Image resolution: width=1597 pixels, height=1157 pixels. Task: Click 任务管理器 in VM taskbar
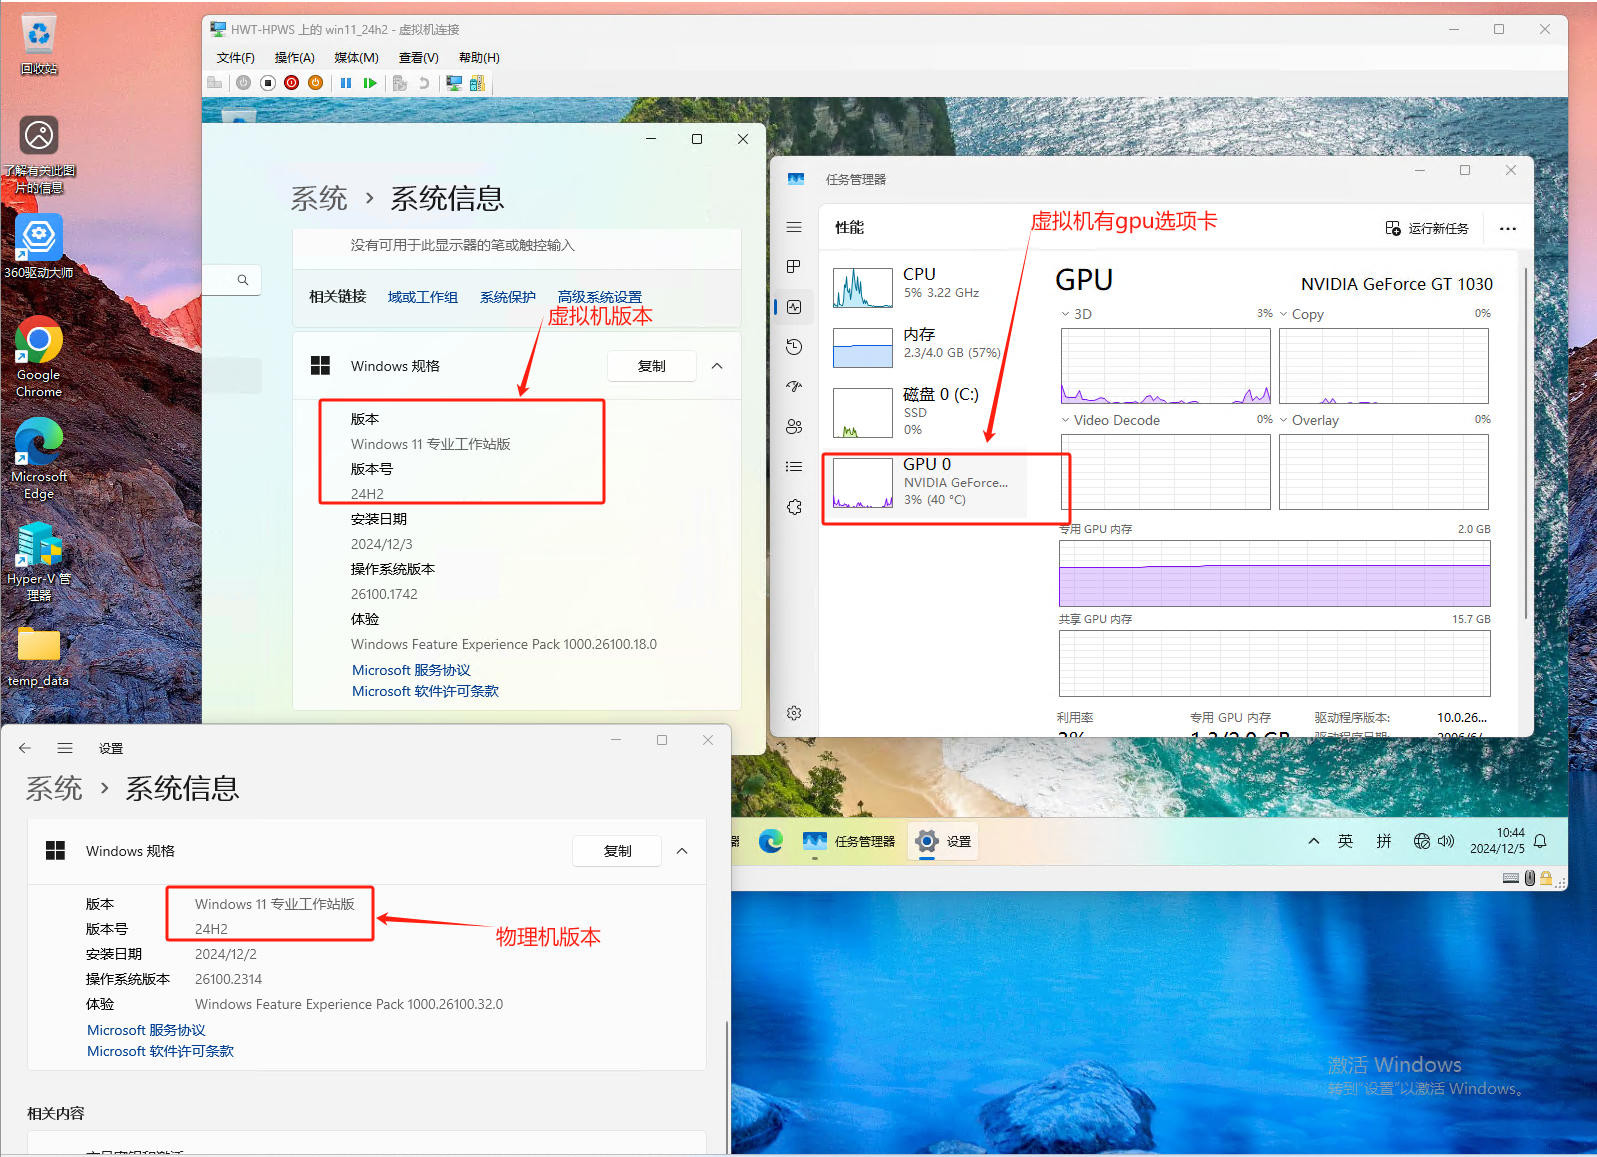[849, 841]
